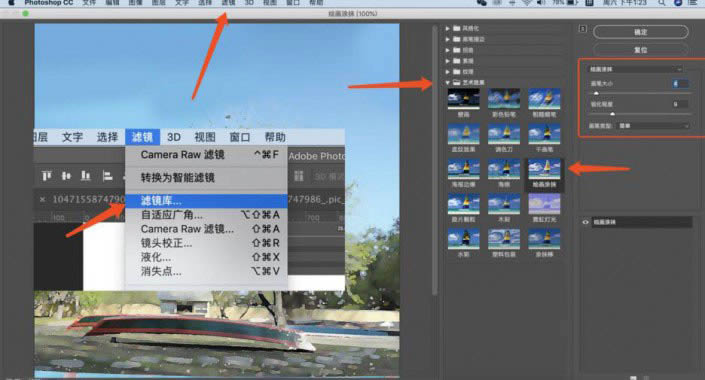The image size is (705, 380).
Task: Open Spotlight search magnifier icon
Action: [661, 3]
